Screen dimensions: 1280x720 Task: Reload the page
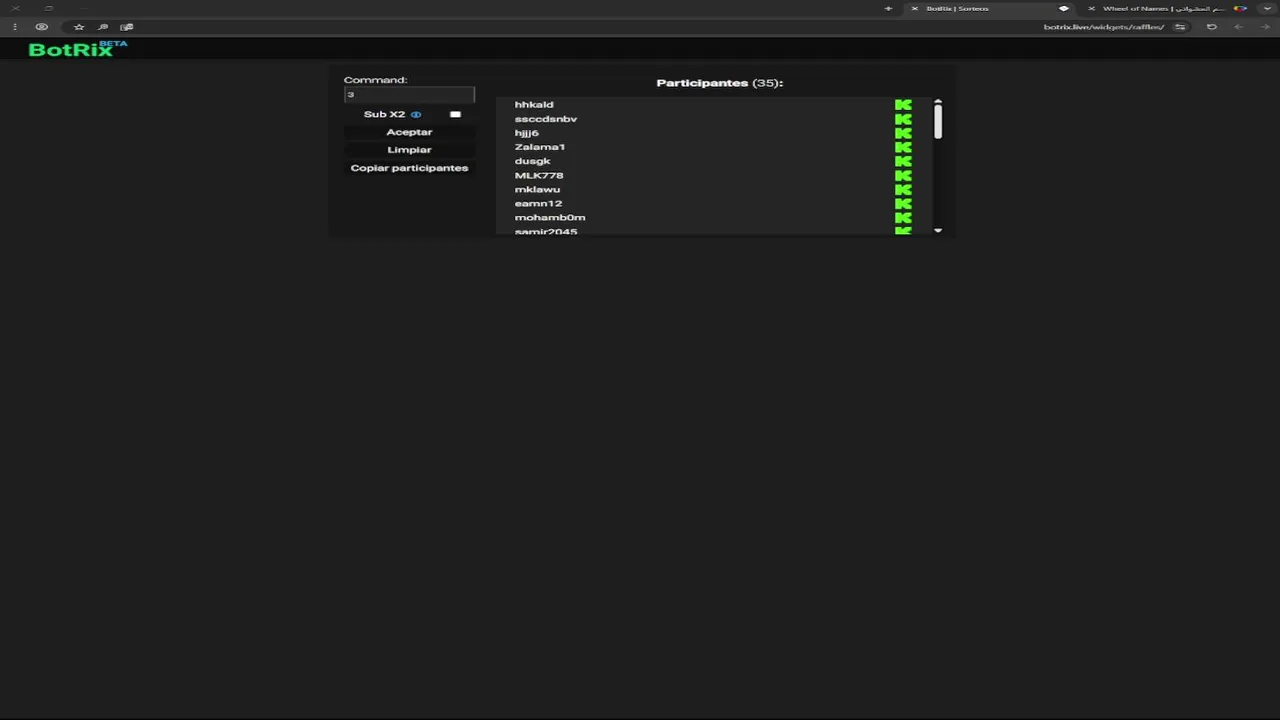pyautogui.click(x=1211, y=27)
